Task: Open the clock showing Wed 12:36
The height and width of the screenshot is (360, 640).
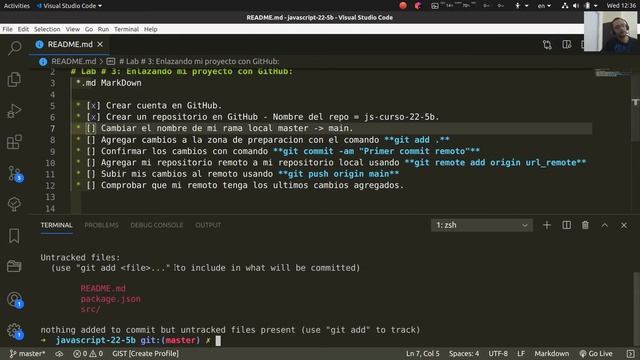Action: click(621, 6)
